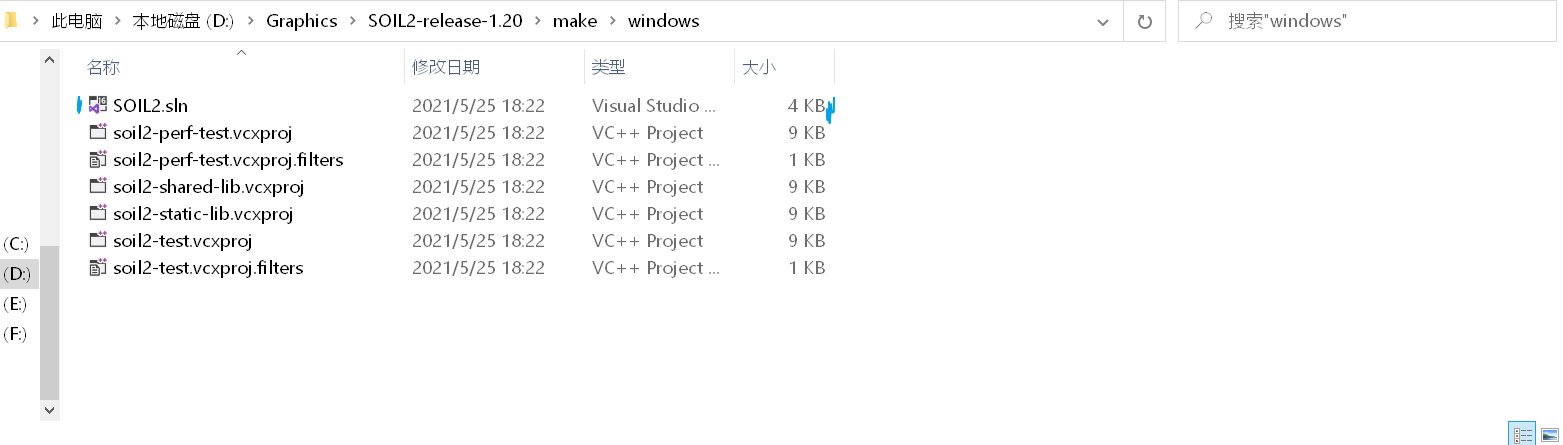
Task: Open the address bar history dropdown
Action: tap(1103, 21)
